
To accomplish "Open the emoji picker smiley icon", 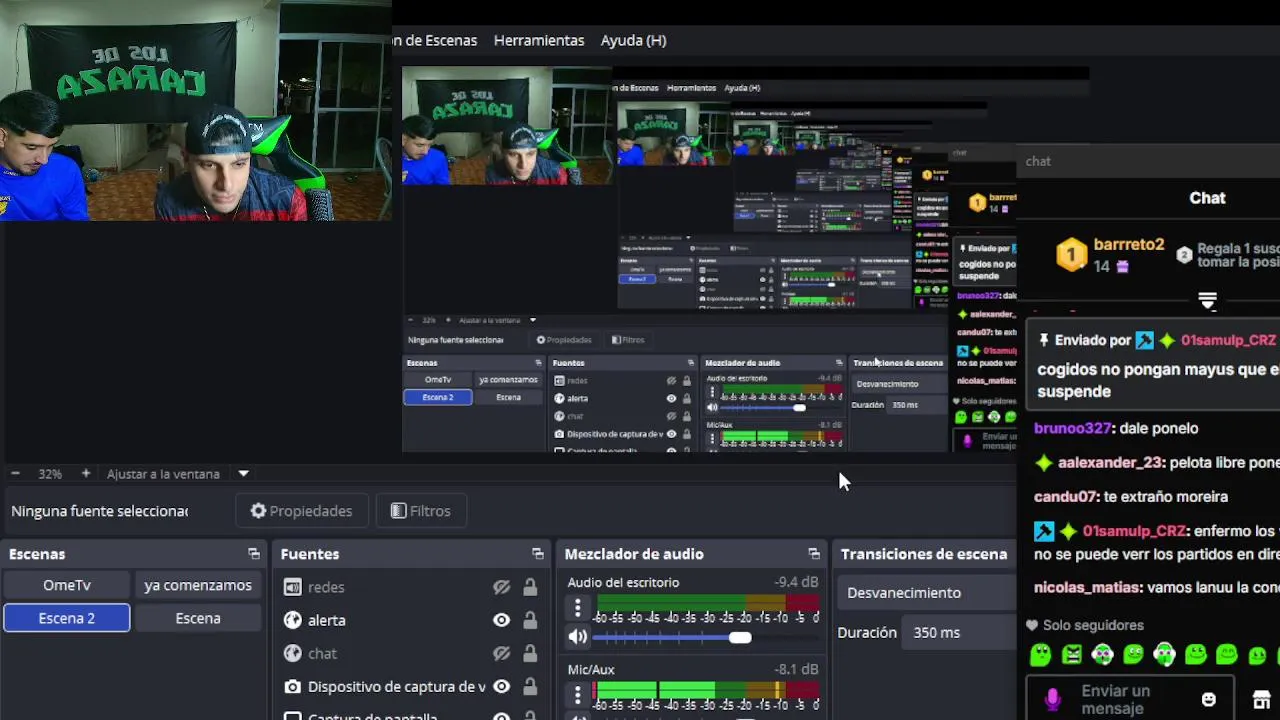I will [1209, 700].
